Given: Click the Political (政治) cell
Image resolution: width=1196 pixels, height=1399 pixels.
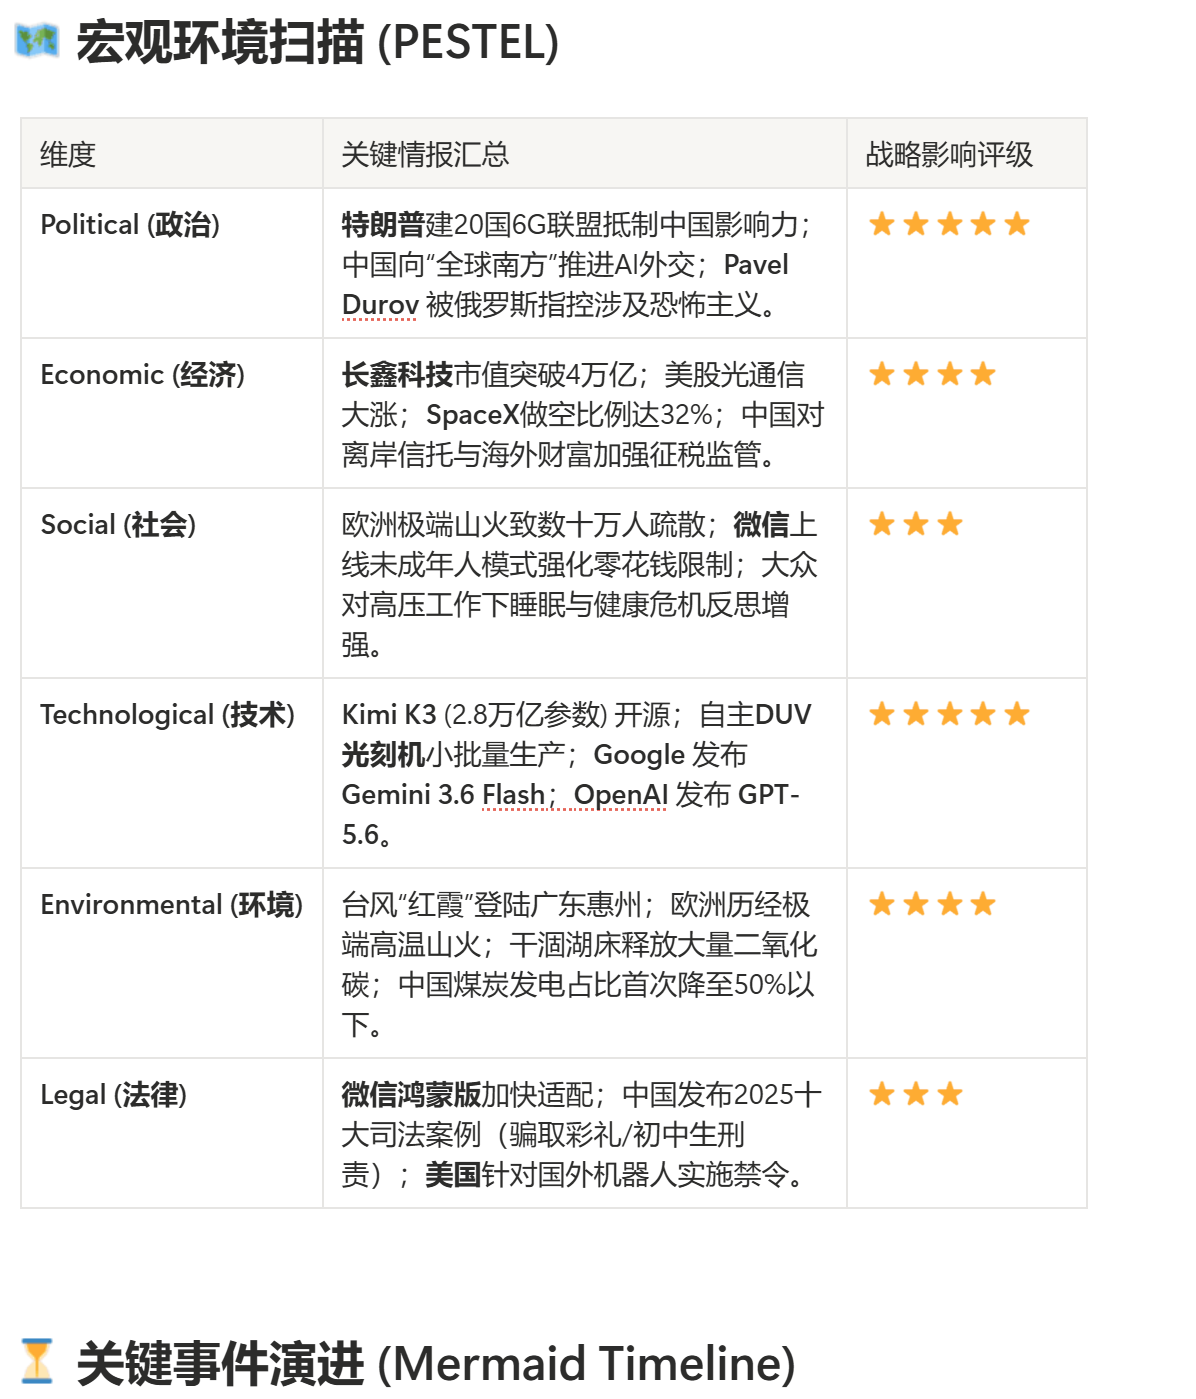Looking at the screenshot, I should click(172, 263).
